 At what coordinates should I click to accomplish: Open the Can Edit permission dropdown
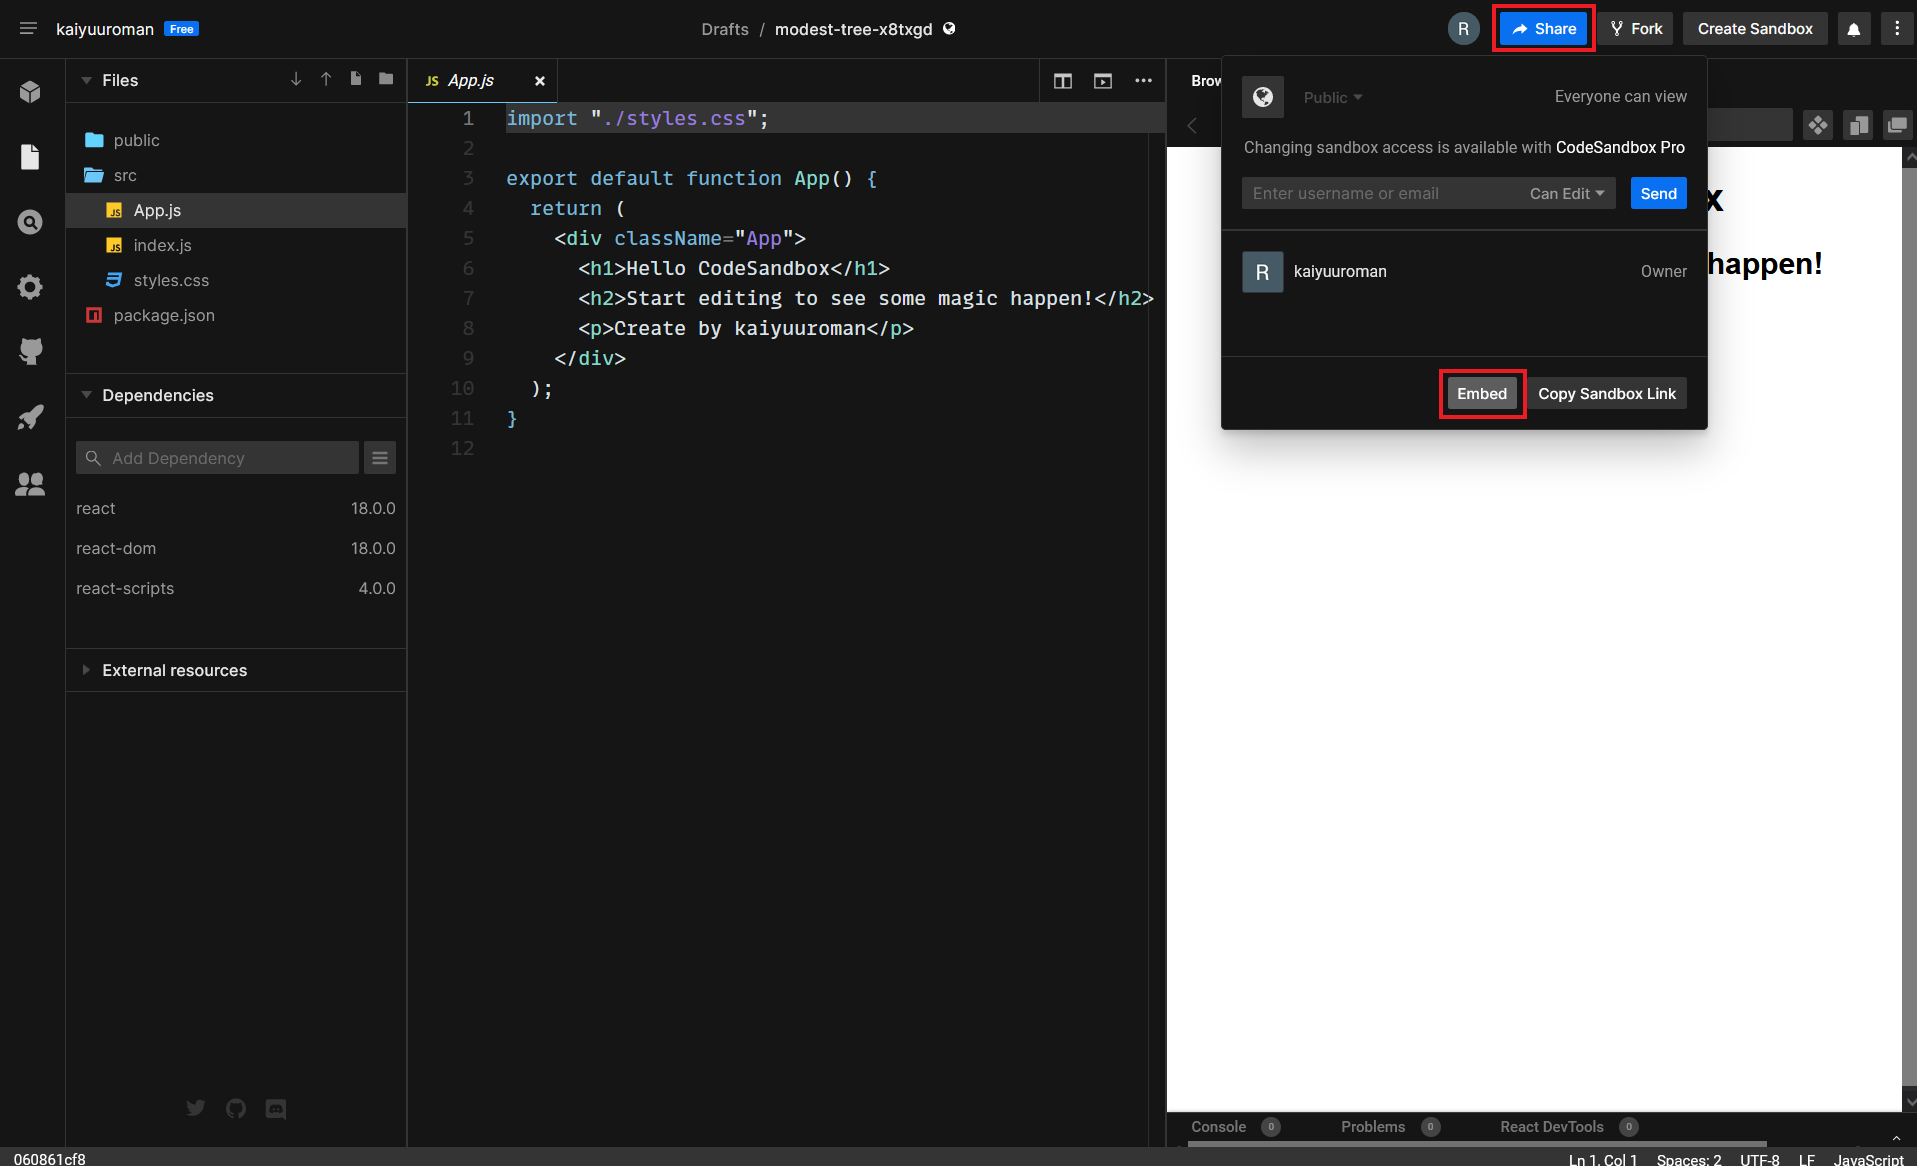(1566, 194)
